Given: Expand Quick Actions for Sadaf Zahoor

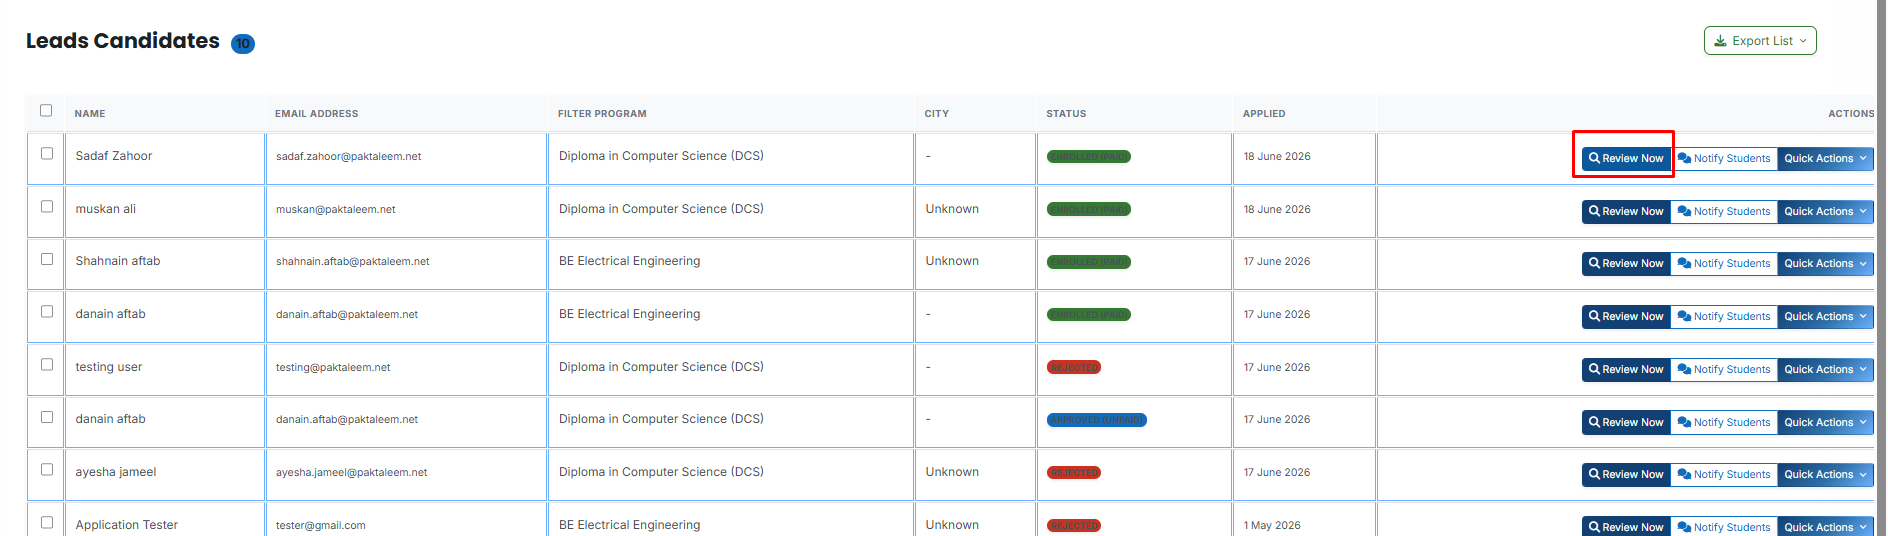Looking at the screenshot, I should tap(1826, 159).
